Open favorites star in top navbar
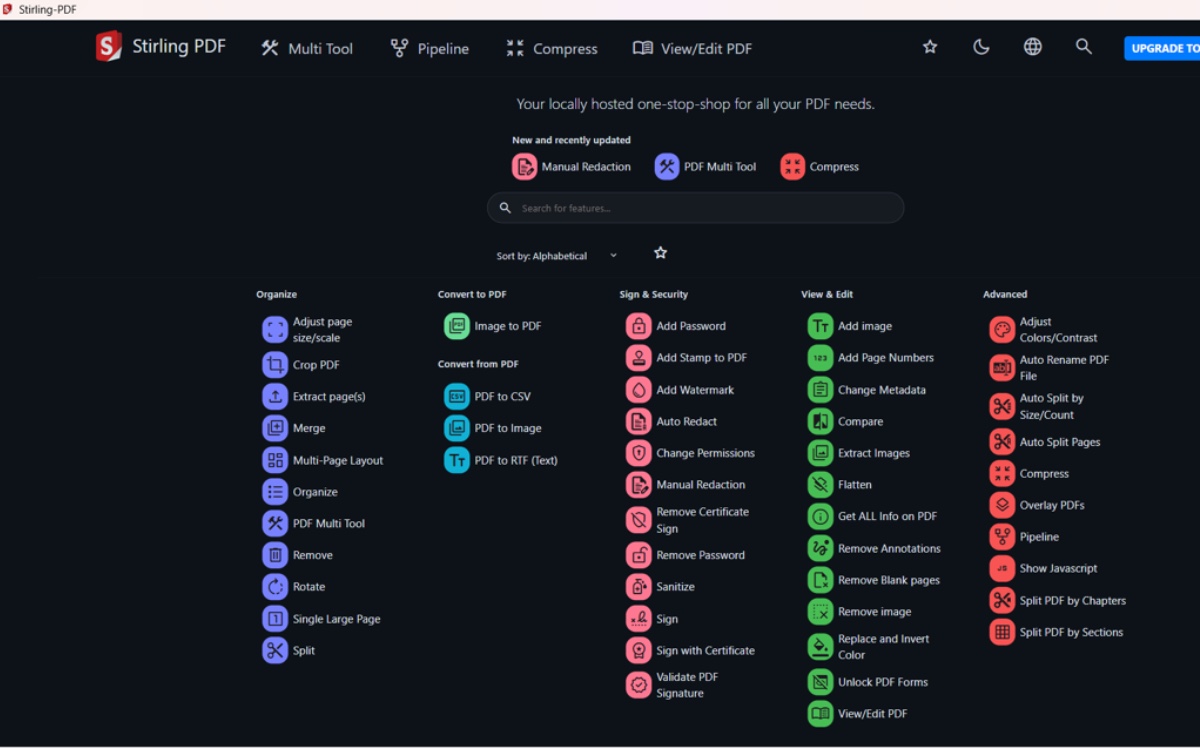 coord(930,47)
